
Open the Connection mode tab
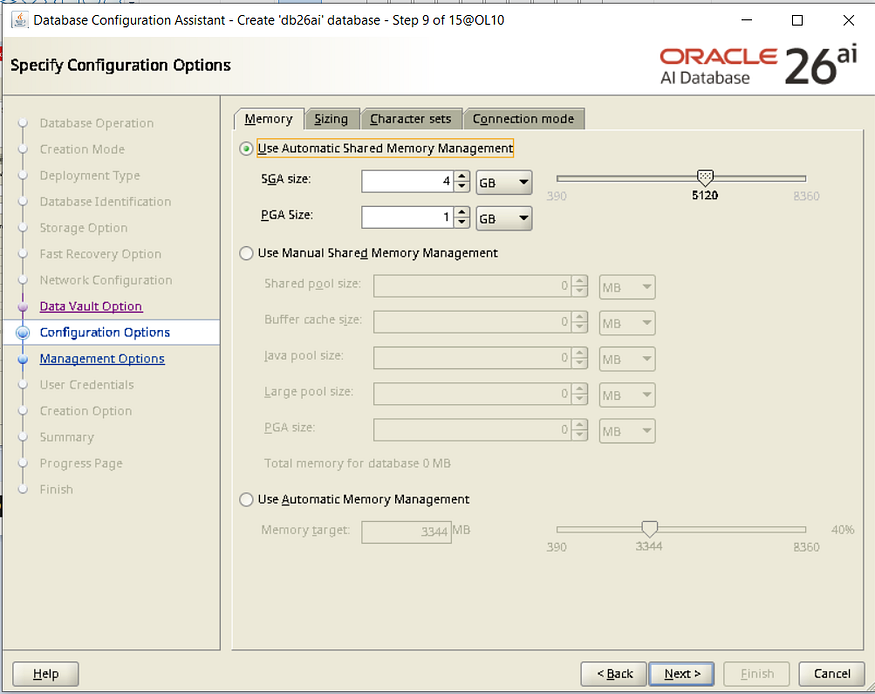click(523, 119)
